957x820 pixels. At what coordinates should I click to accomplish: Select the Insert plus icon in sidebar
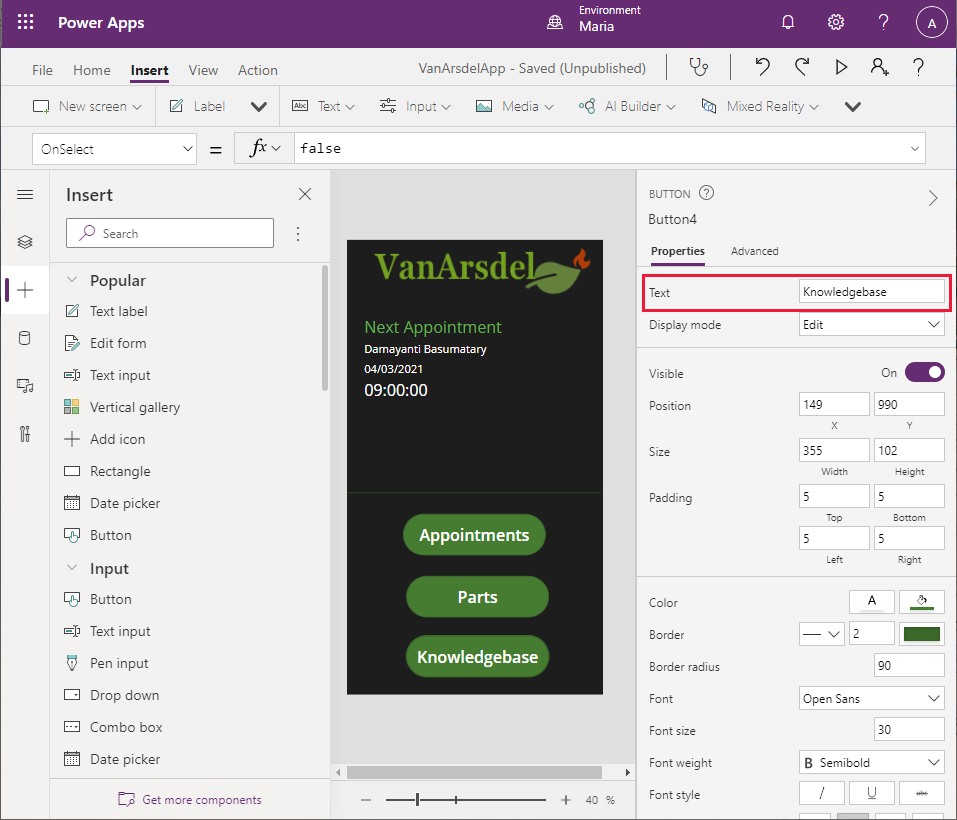coord(25,290)
